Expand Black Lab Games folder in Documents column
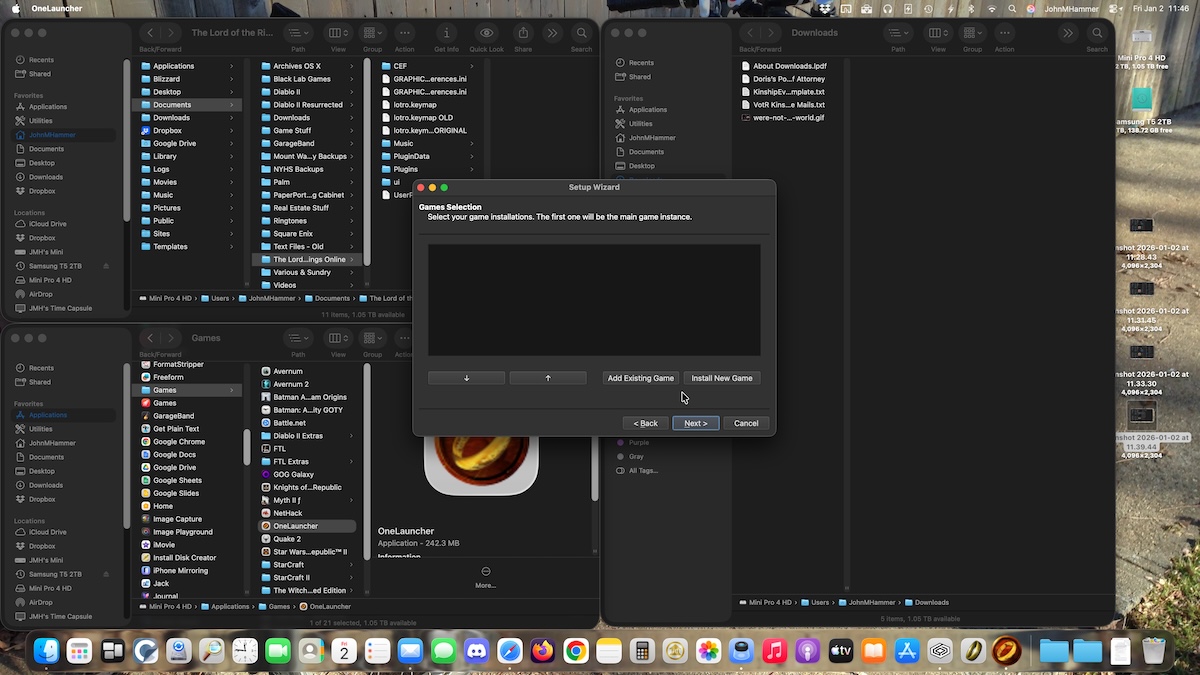 point(352,79)
